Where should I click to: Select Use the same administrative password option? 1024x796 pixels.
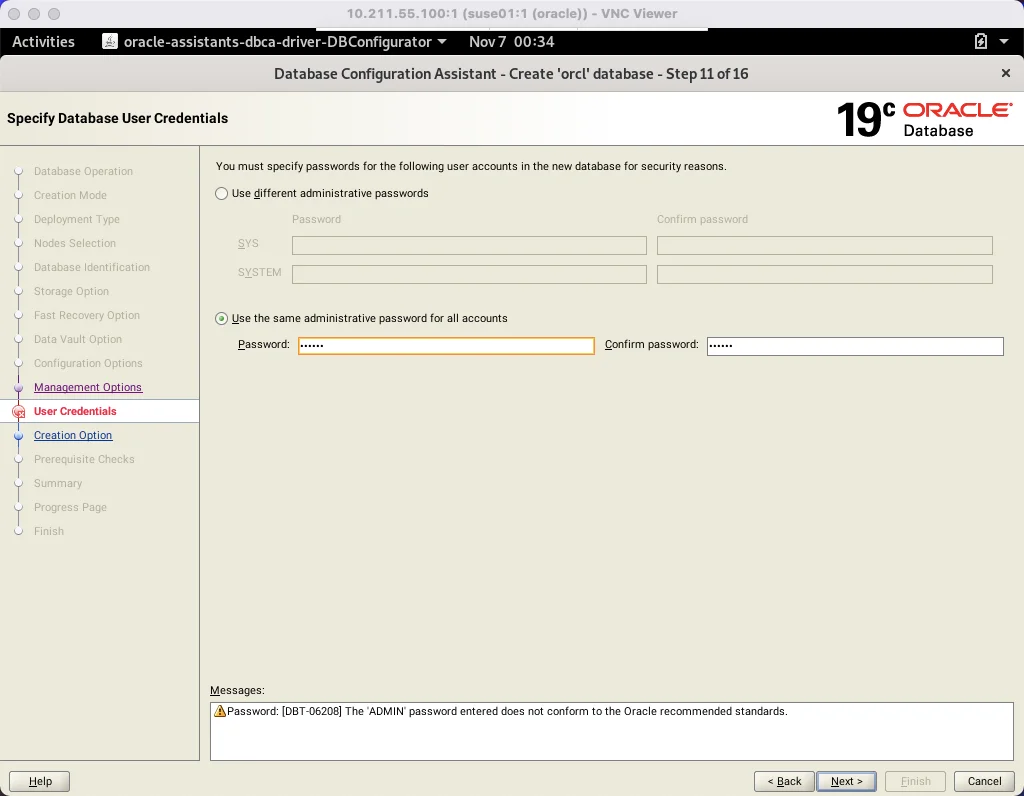pyautogui.click(x=221, y=319)
